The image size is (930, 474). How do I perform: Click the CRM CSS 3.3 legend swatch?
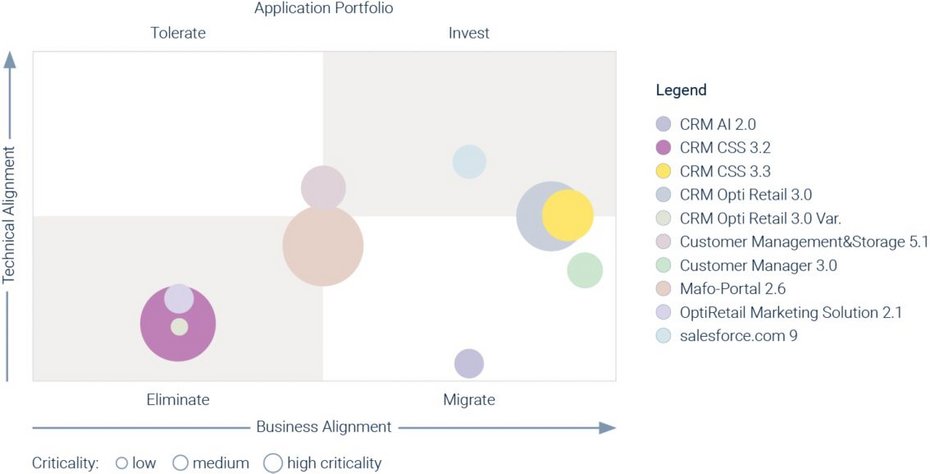[663, 171]
